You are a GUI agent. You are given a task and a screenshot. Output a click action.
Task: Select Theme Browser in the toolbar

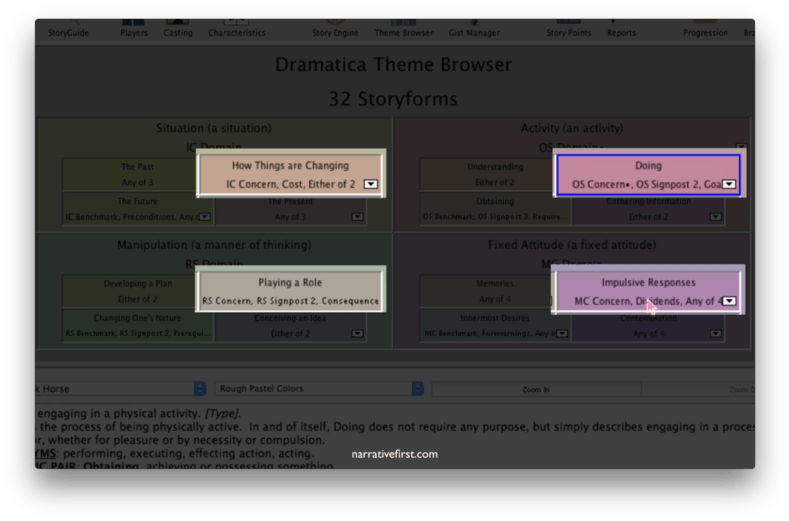tap(404, 29)
